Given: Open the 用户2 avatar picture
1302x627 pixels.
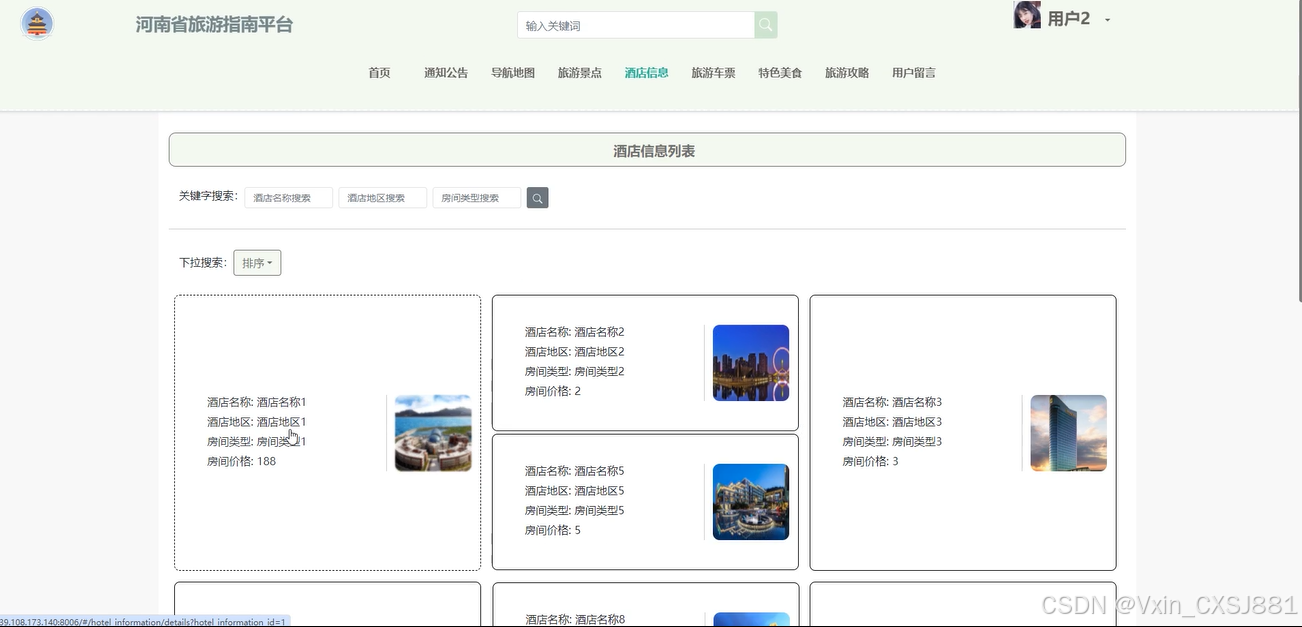Looking at the screenshot, I should pyautogui.click(x=1027, y=15).
